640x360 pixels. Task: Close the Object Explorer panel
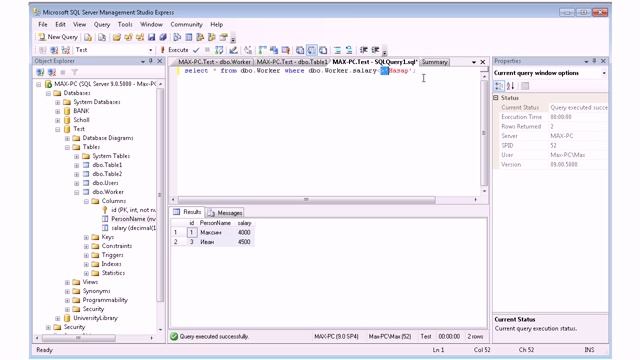point(160,61)
